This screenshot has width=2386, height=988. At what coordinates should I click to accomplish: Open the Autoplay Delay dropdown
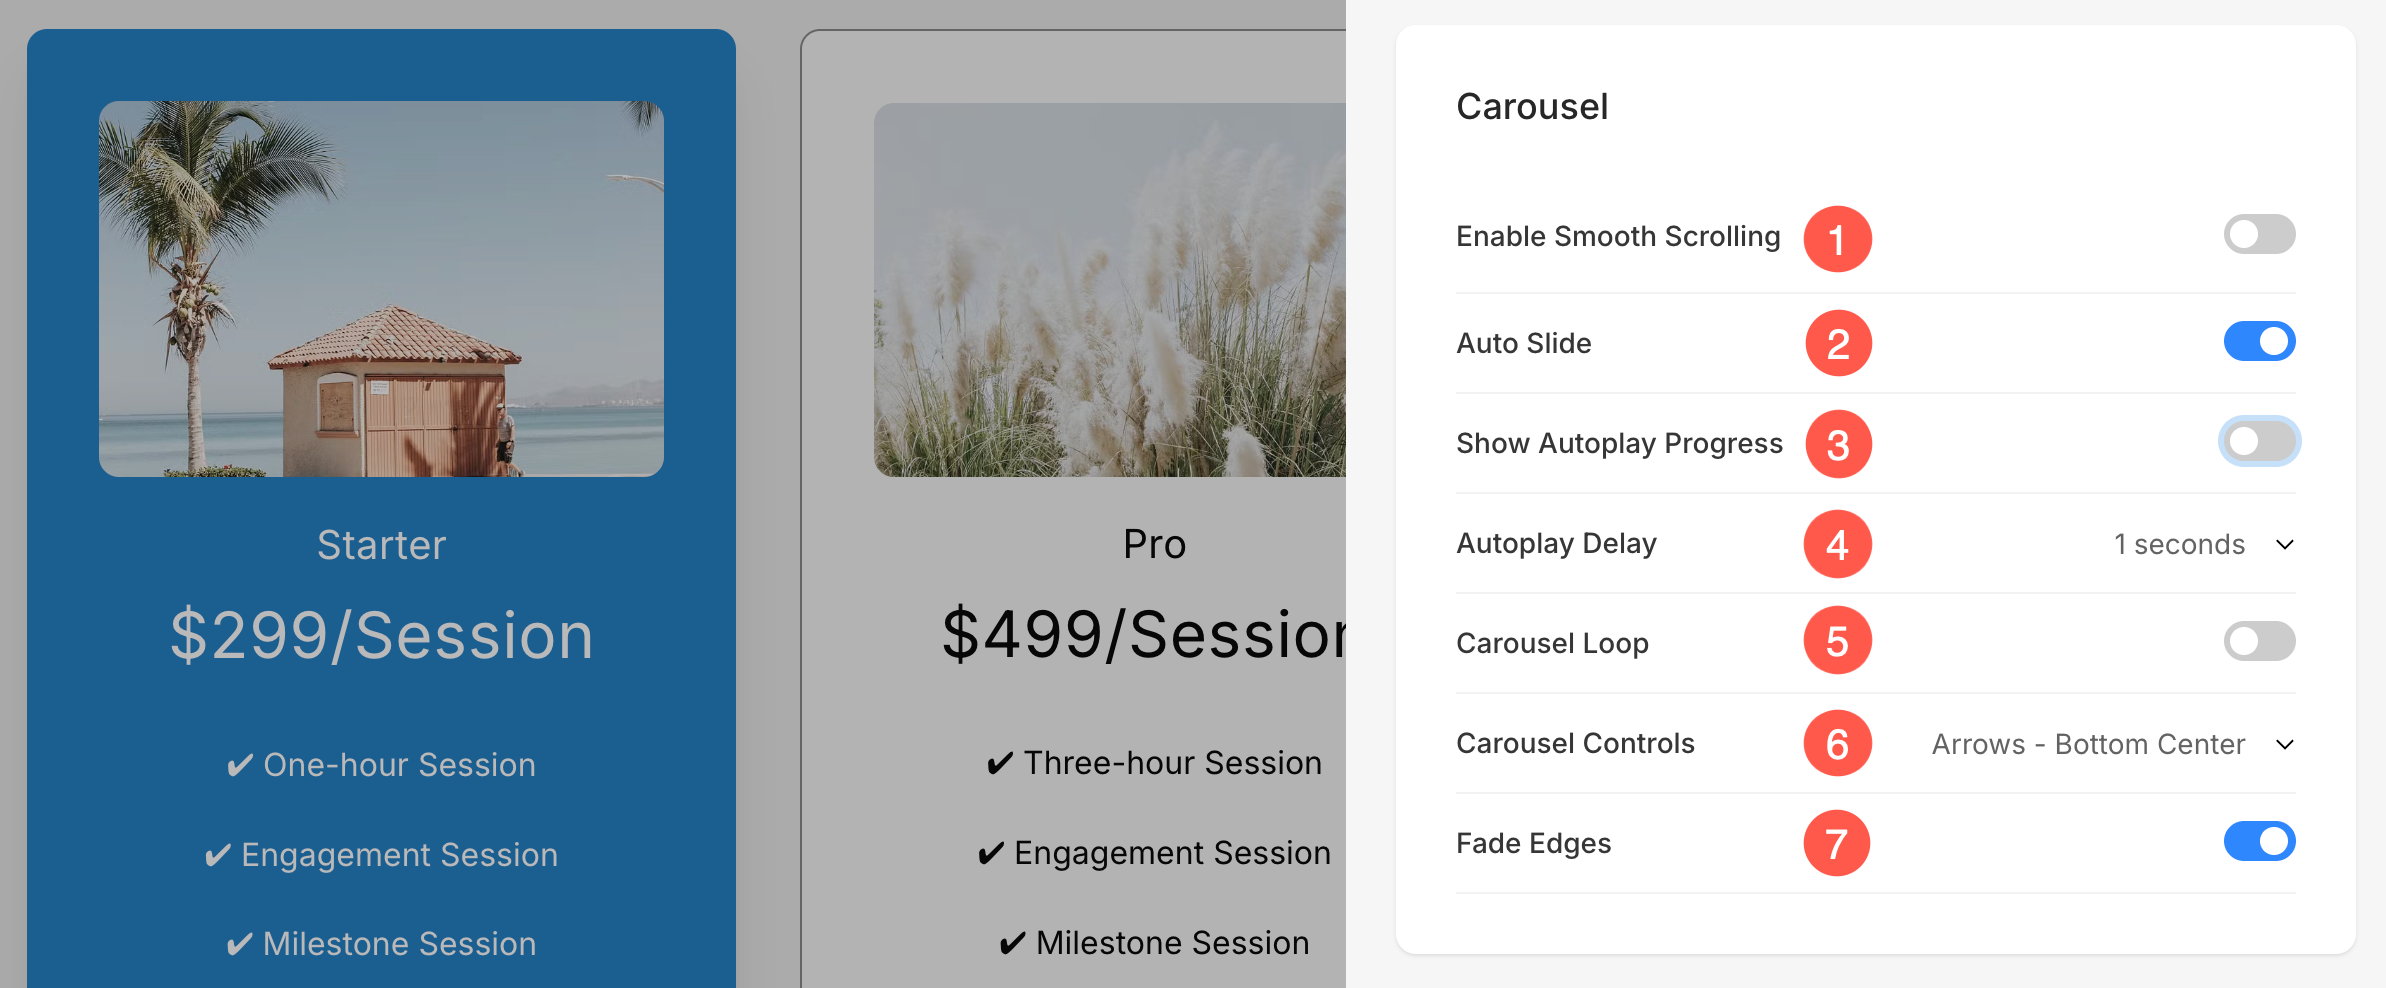click(x=2204, y=544)
